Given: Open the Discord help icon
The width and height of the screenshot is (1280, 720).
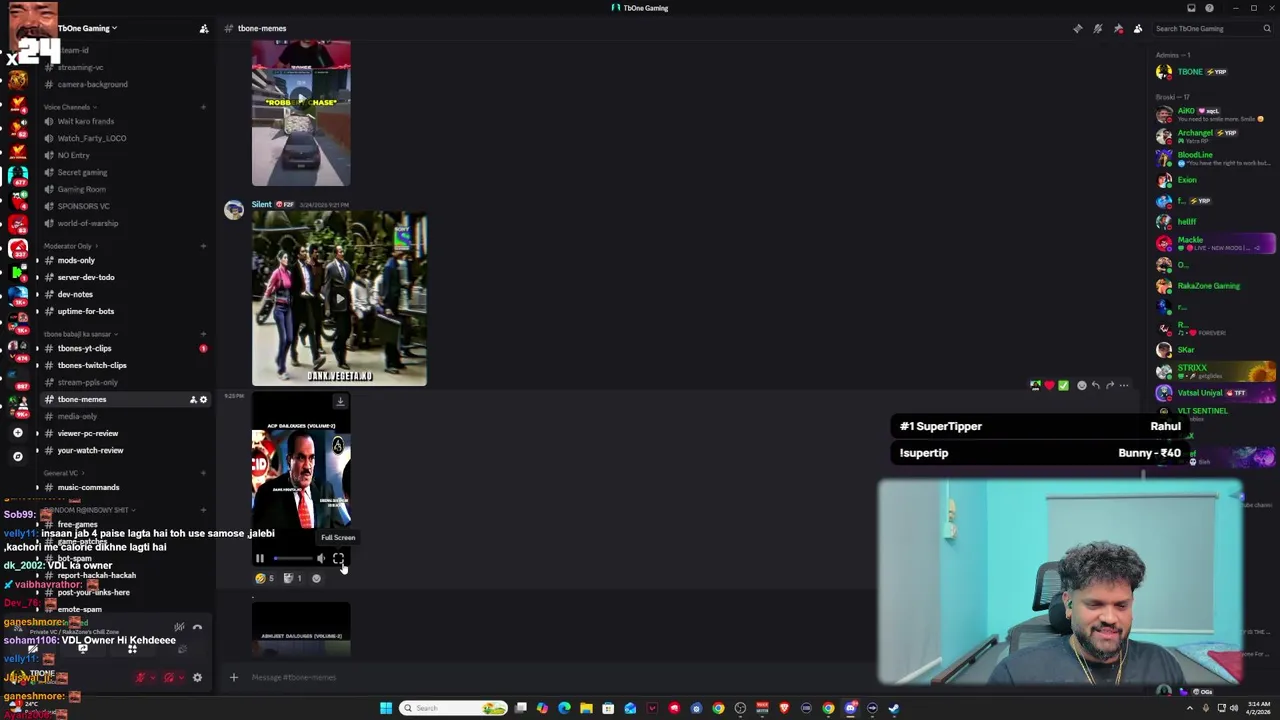Looking at the screenshot, I should [1209, 8].
